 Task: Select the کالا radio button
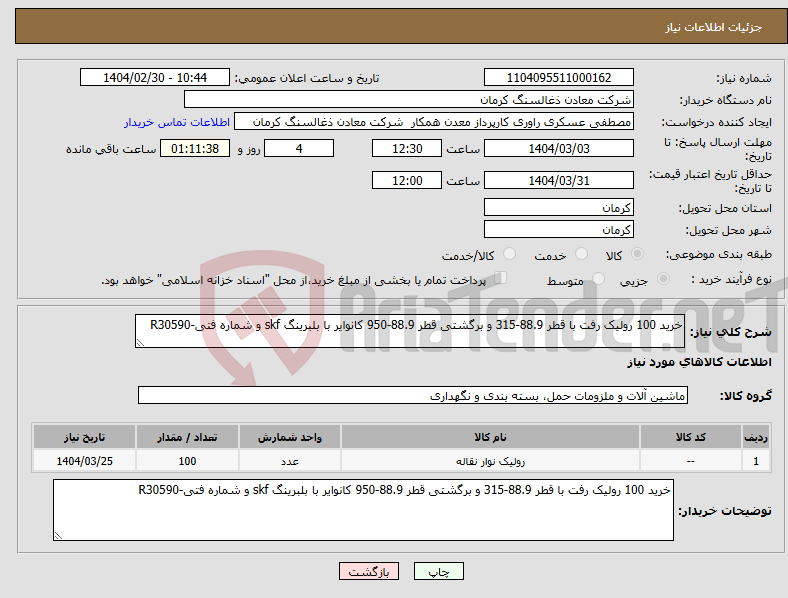pos(637,254)
